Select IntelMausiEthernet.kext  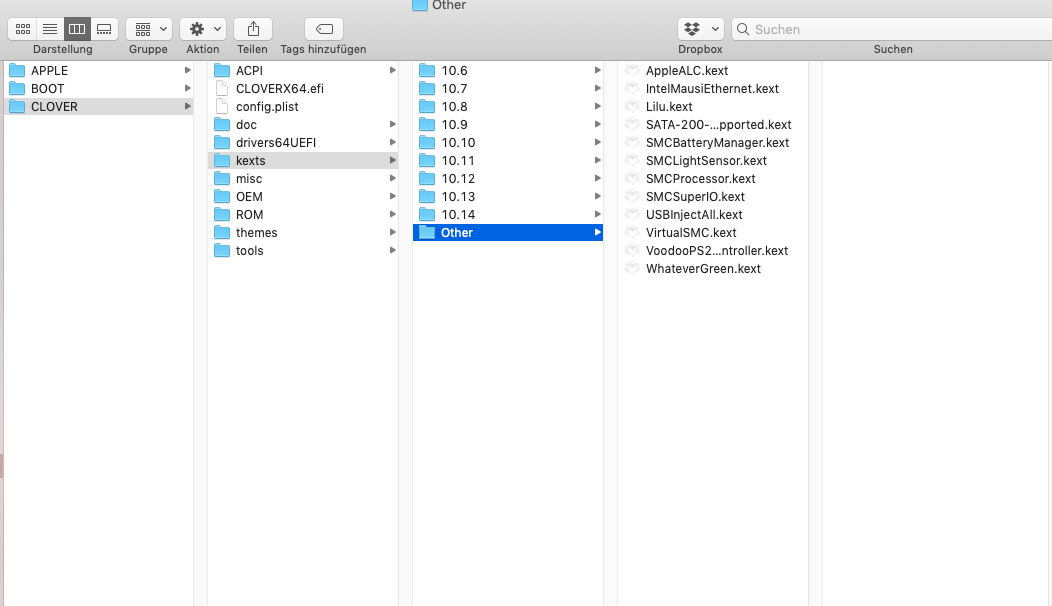tap(713, 89)
